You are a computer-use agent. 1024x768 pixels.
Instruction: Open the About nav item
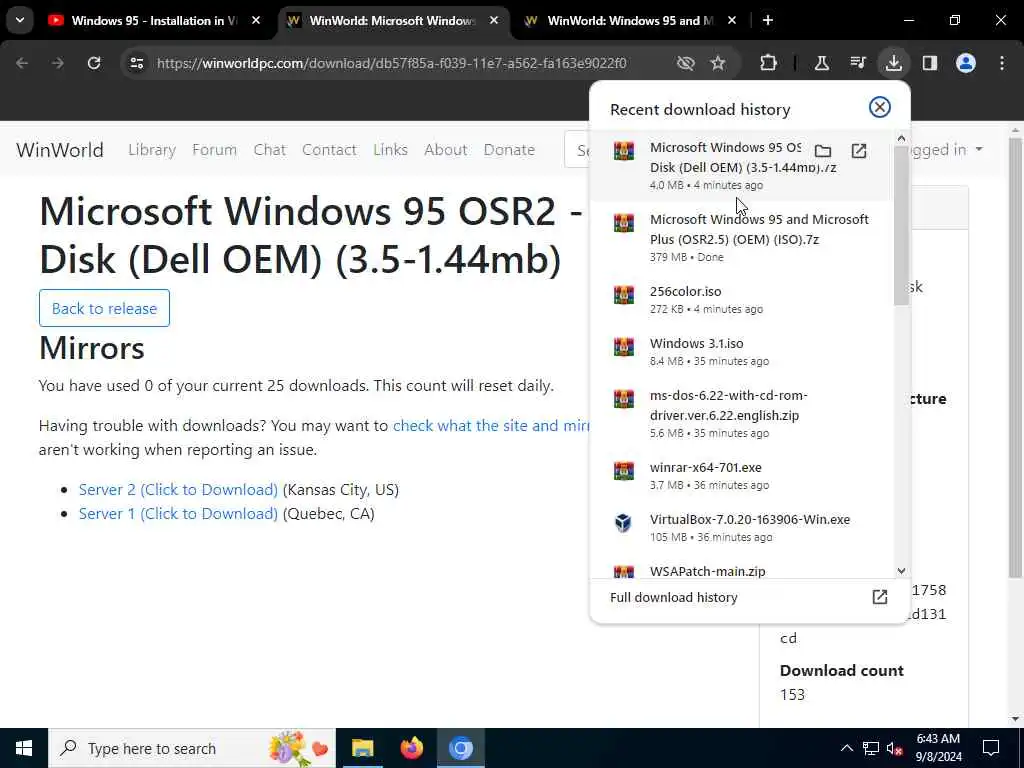coord(445,150)
